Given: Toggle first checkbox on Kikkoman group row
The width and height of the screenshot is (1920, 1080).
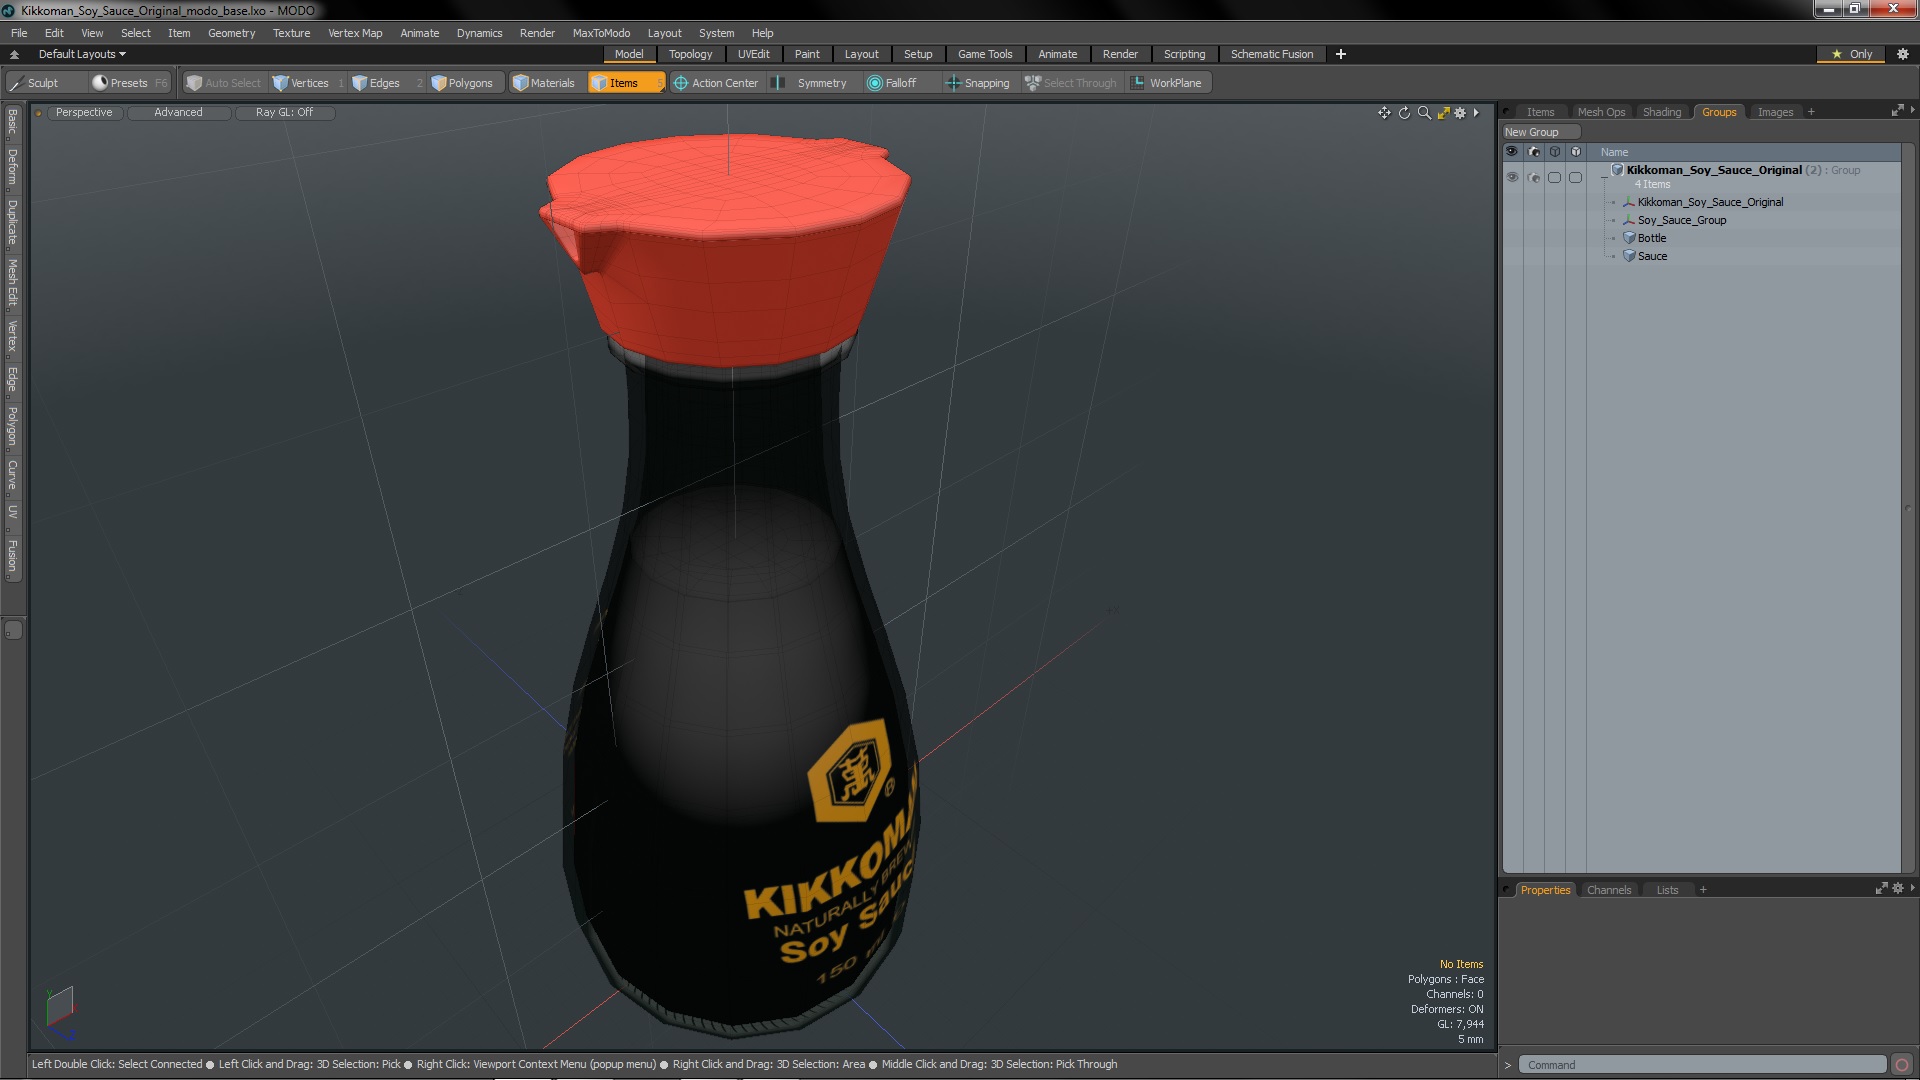Looking at the screenshot, I should (x=1555, y=177).
